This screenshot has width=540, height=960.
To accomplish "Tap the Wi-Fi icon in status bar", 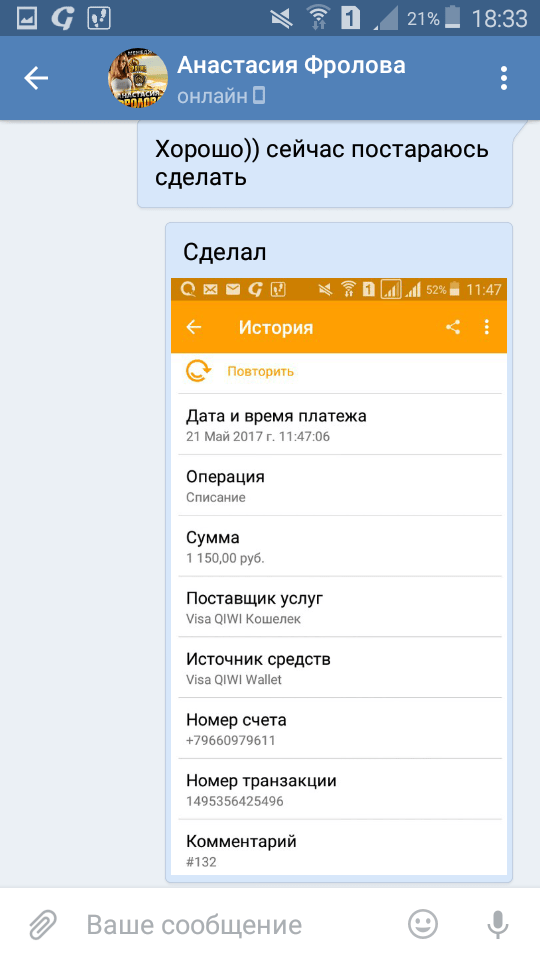I will 318,18.
